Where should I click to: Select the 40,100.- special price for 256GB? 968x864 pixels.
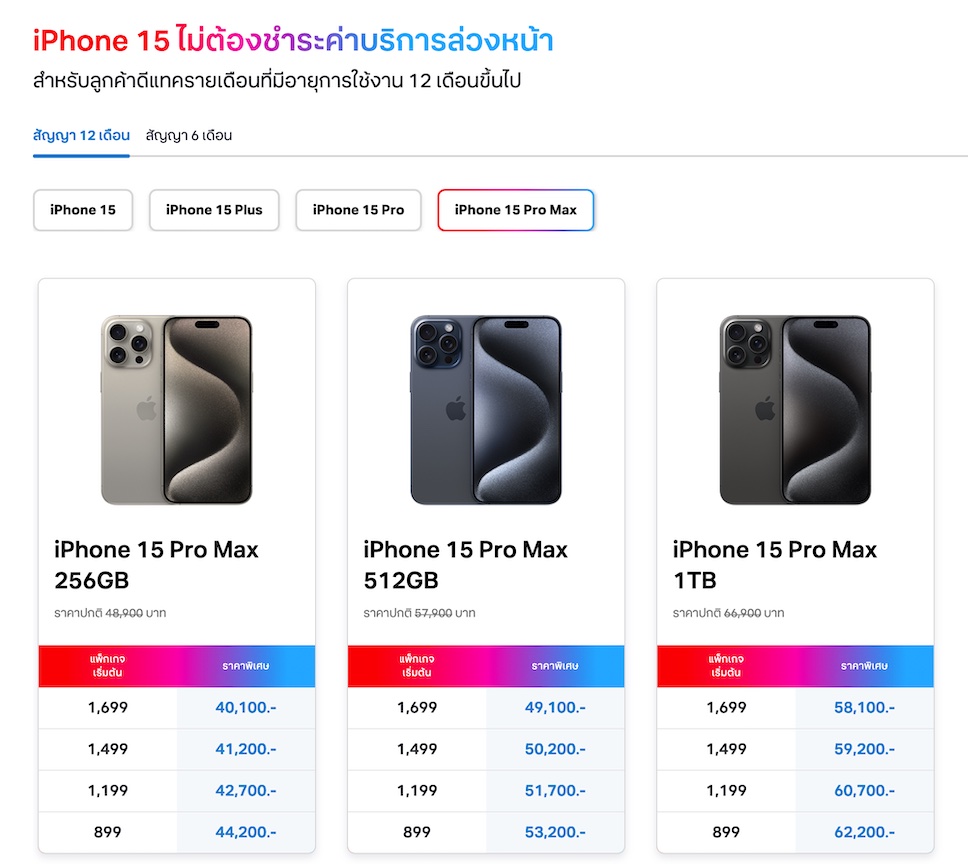[246, 708]
